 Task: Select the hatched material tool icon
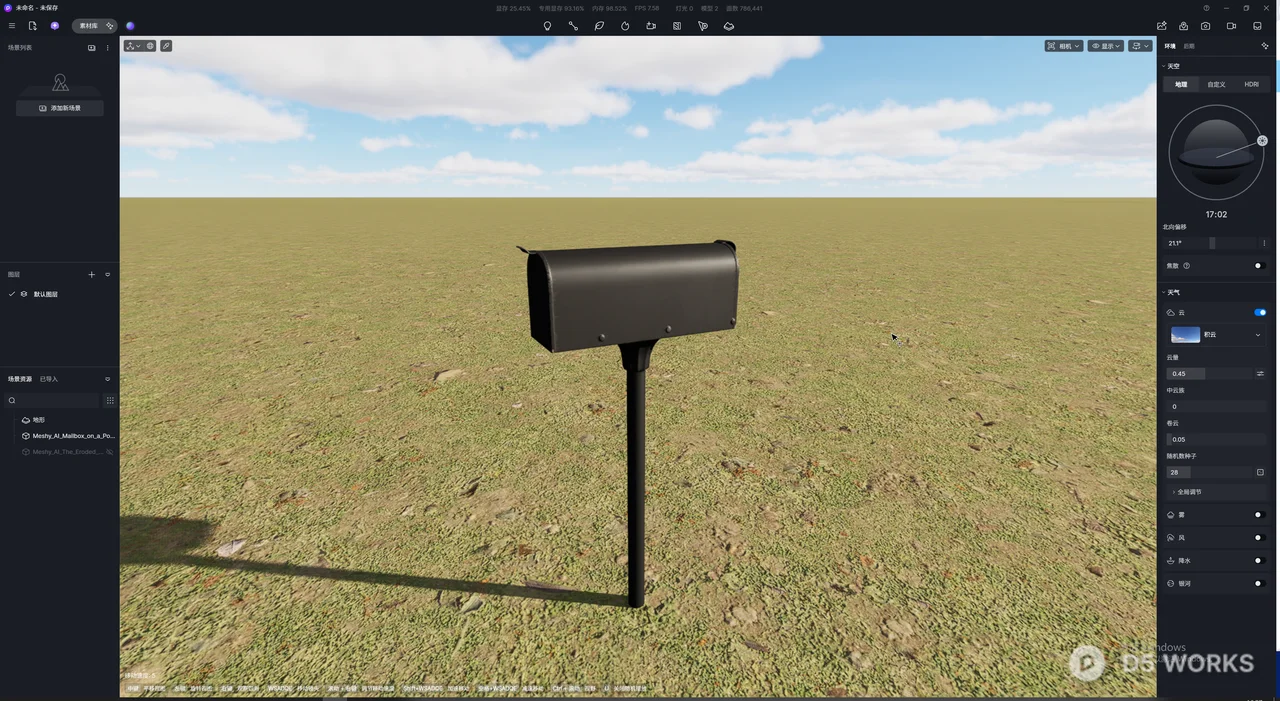coord(677,26)
